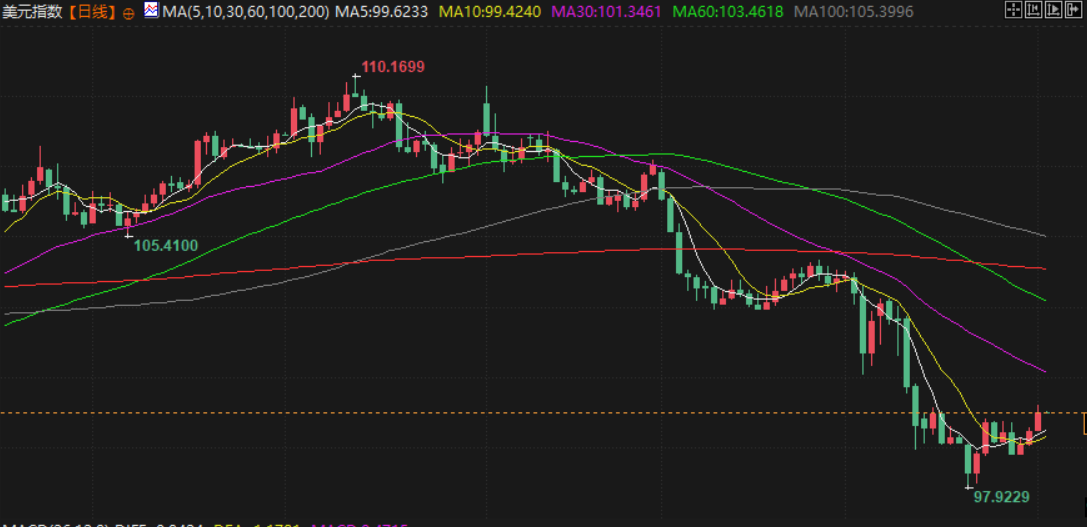Viewport: 1087px width, 527px height.
Task: Click the 110.1699 high price label
Action: click(x=393, y=67)
